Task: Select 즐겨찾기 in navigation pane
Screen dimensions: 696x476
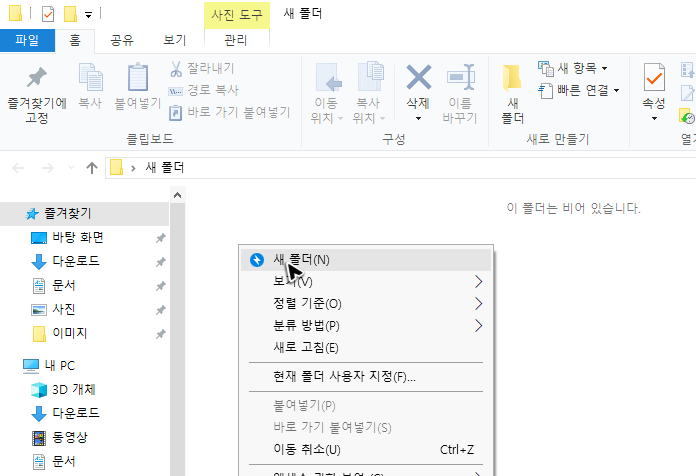Action: pos(84,214)
